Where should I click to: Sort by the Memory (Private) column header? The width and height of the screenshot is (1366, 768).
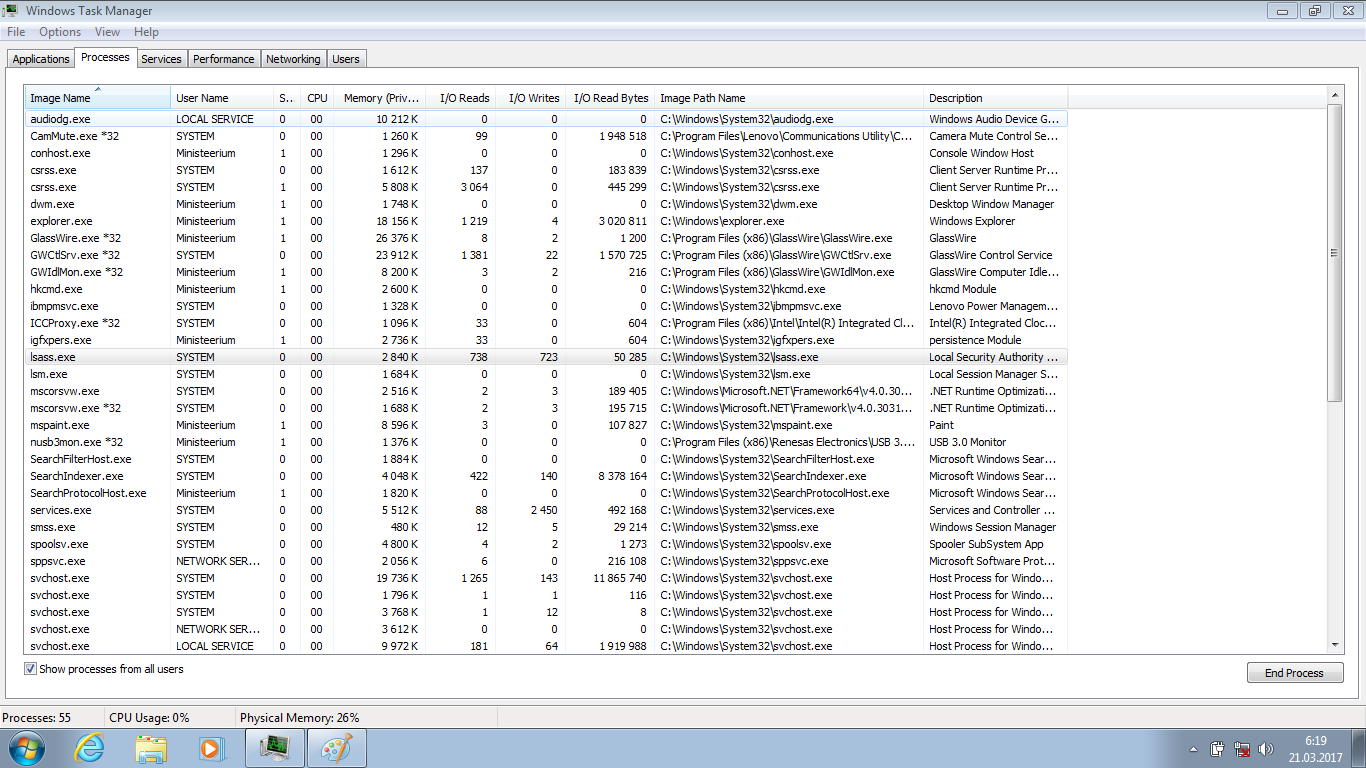[x=380, y=98]
